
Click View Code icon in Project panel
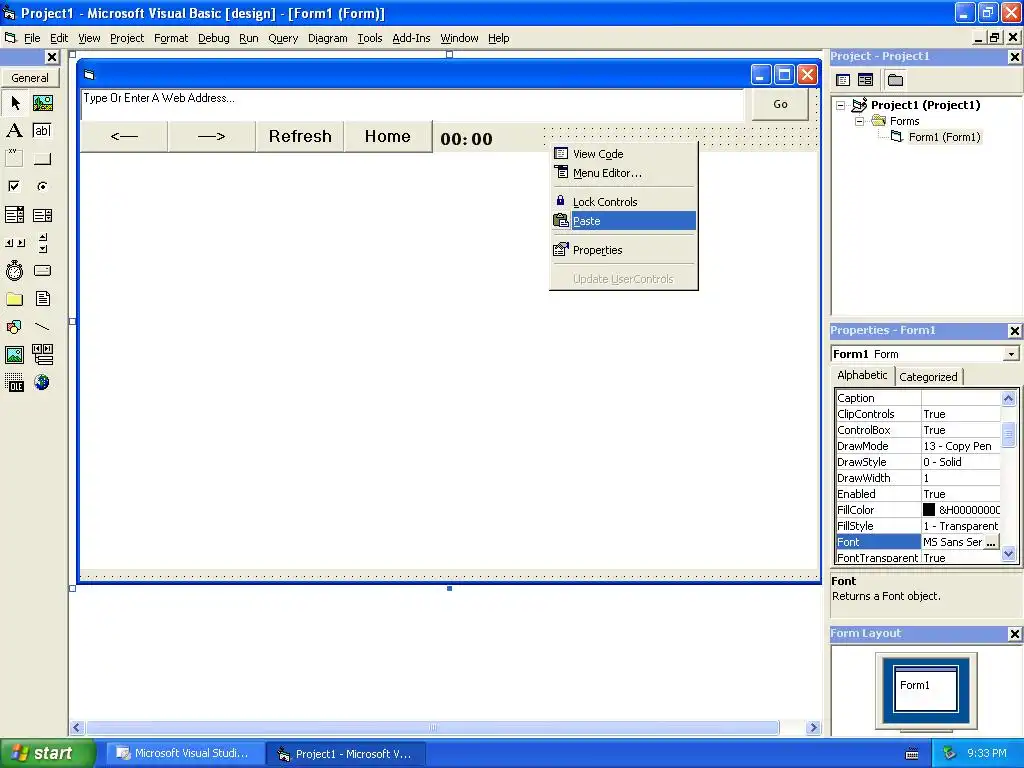843,80
